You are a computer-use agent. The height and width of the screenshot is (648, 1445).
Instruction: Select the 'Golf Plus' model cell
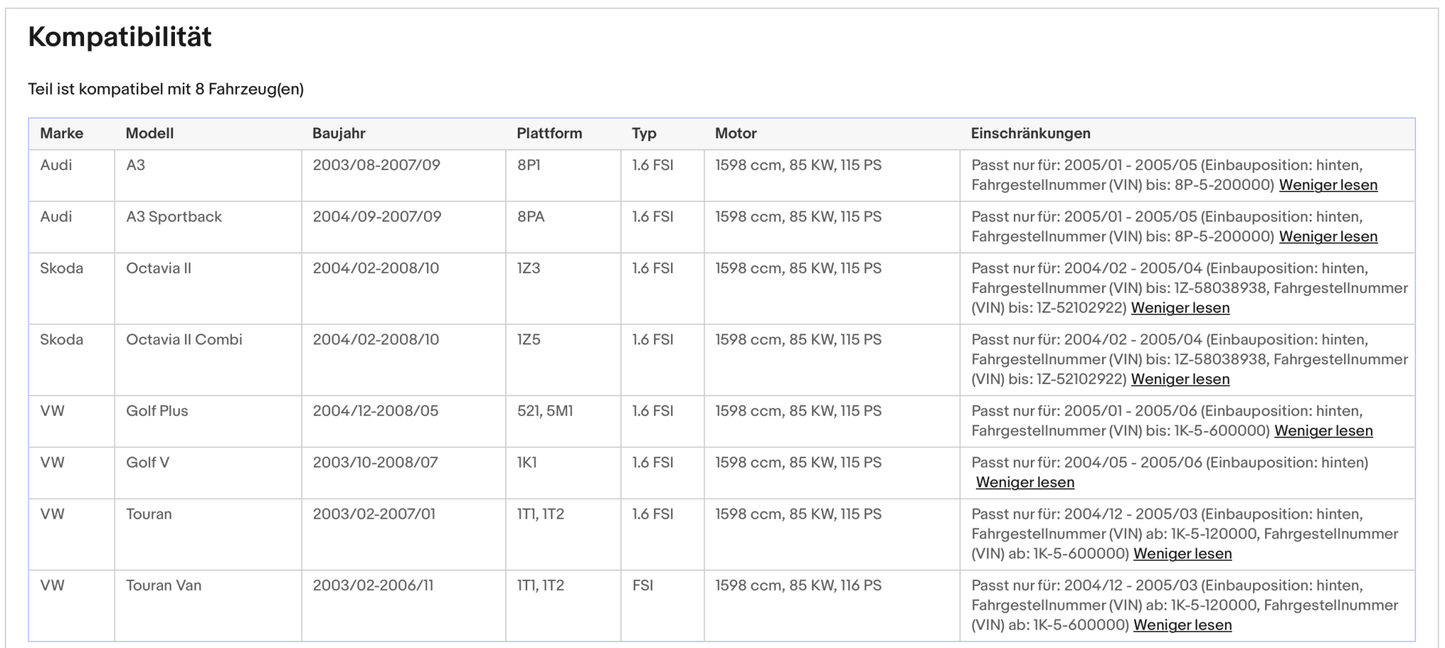[x=157, y=411]
